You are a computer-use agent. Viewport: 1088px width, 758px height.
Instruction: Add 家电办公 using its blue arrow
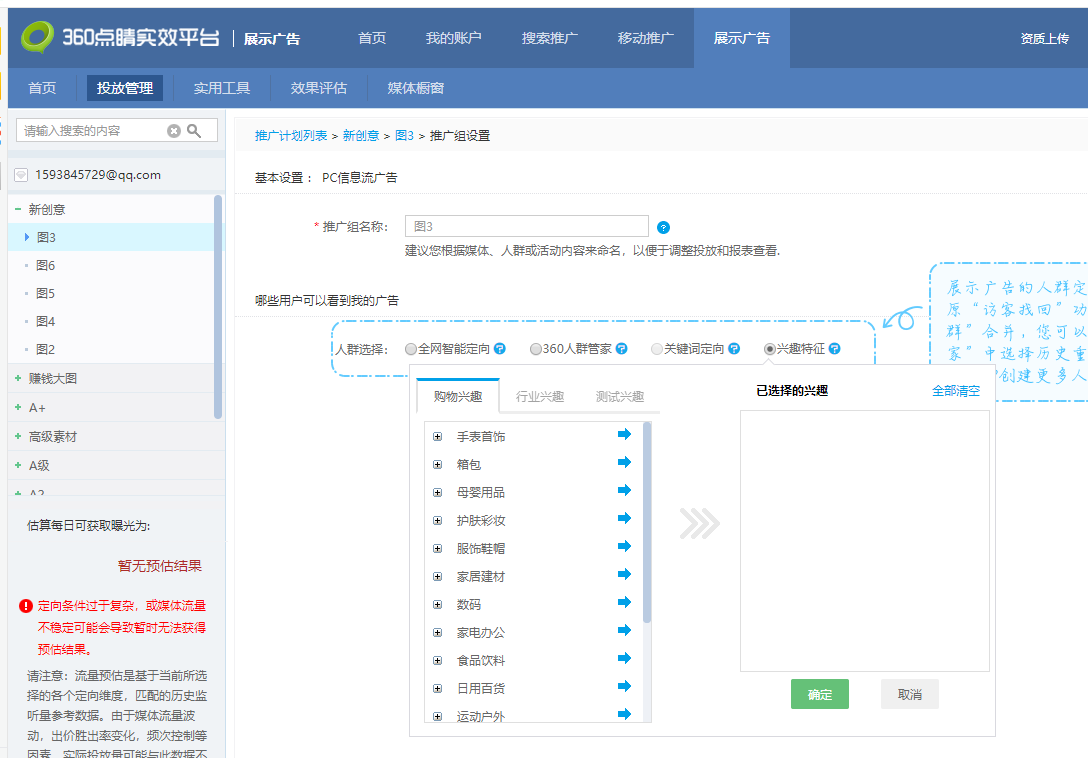pos(624,630)
